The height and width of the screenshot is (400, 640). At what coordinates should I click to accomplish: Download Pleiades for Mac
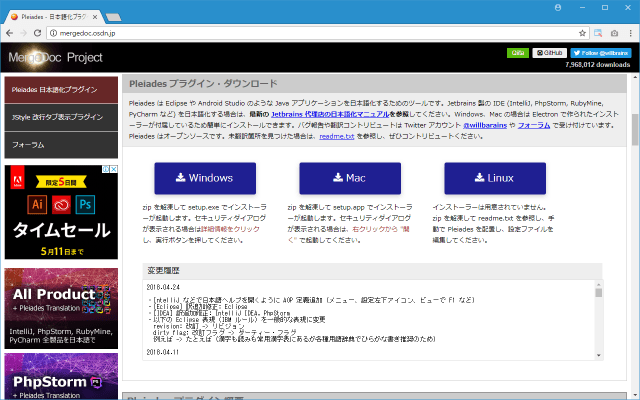[x=350, y=178]
